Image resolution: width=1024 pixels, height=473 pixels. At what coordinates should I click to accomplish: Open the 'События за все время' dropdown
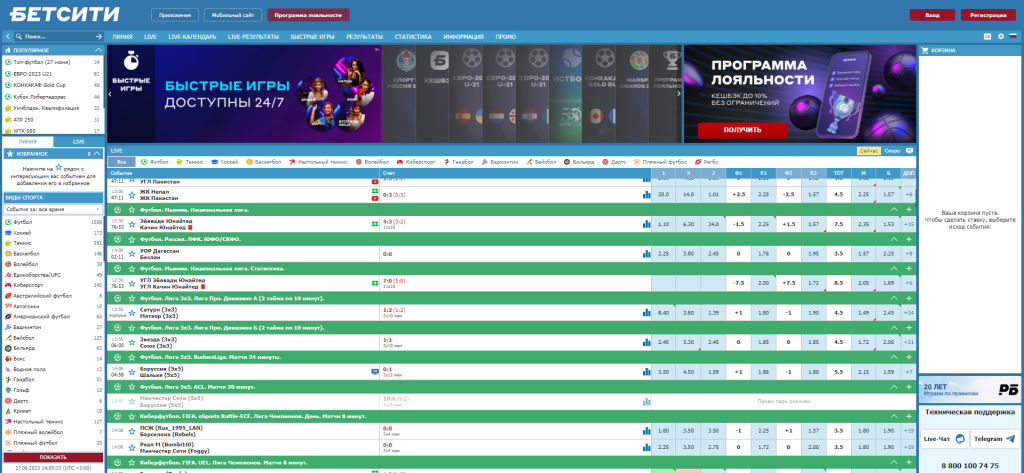(52, 209)
